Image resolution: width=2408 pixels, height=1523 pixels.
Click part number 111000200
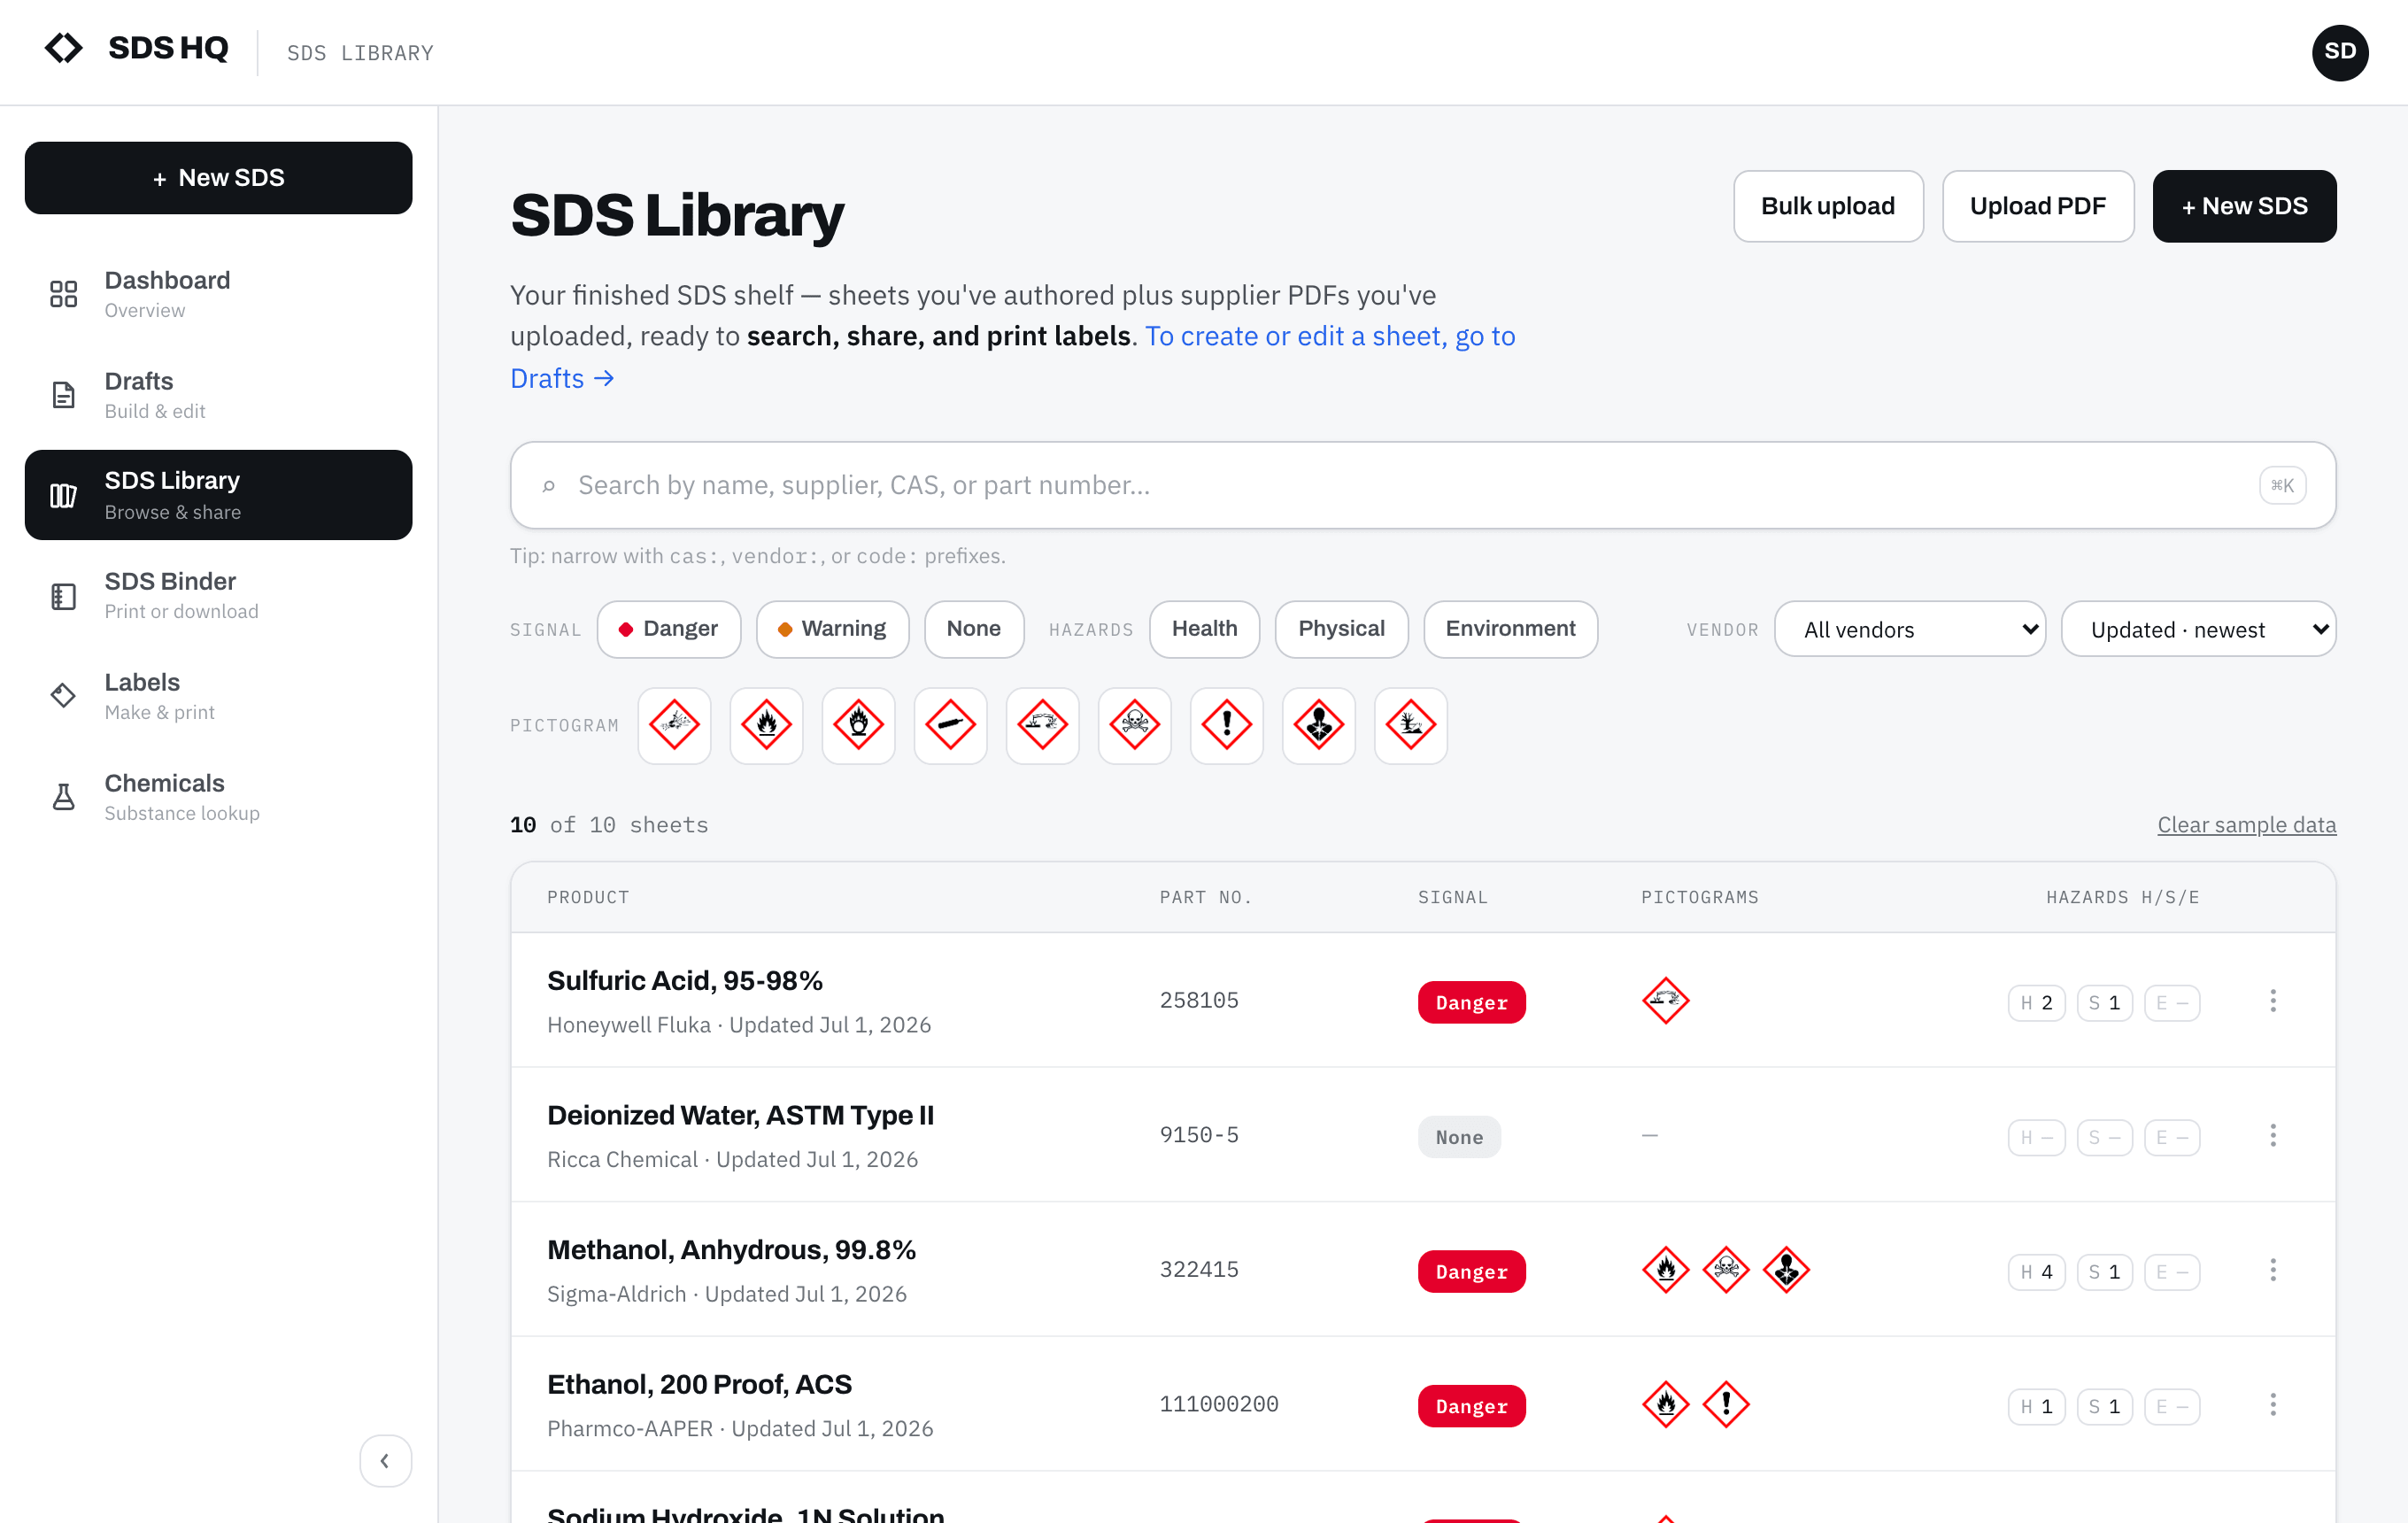(1219, 1405)
